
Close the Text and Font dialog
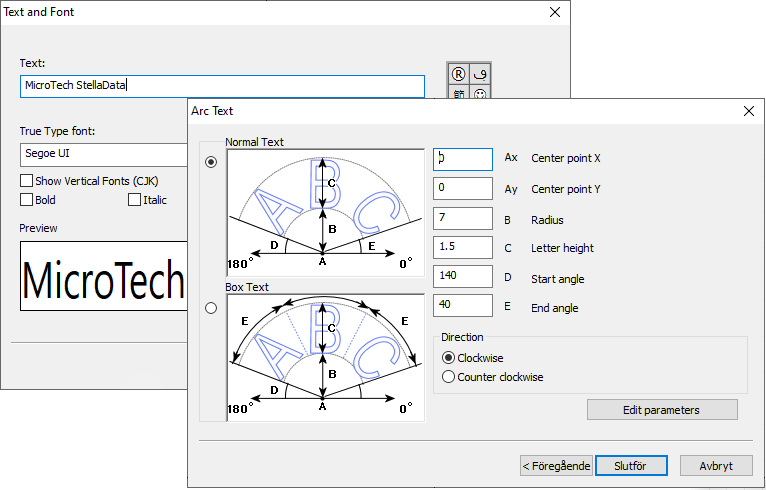(x=555, y=12)
